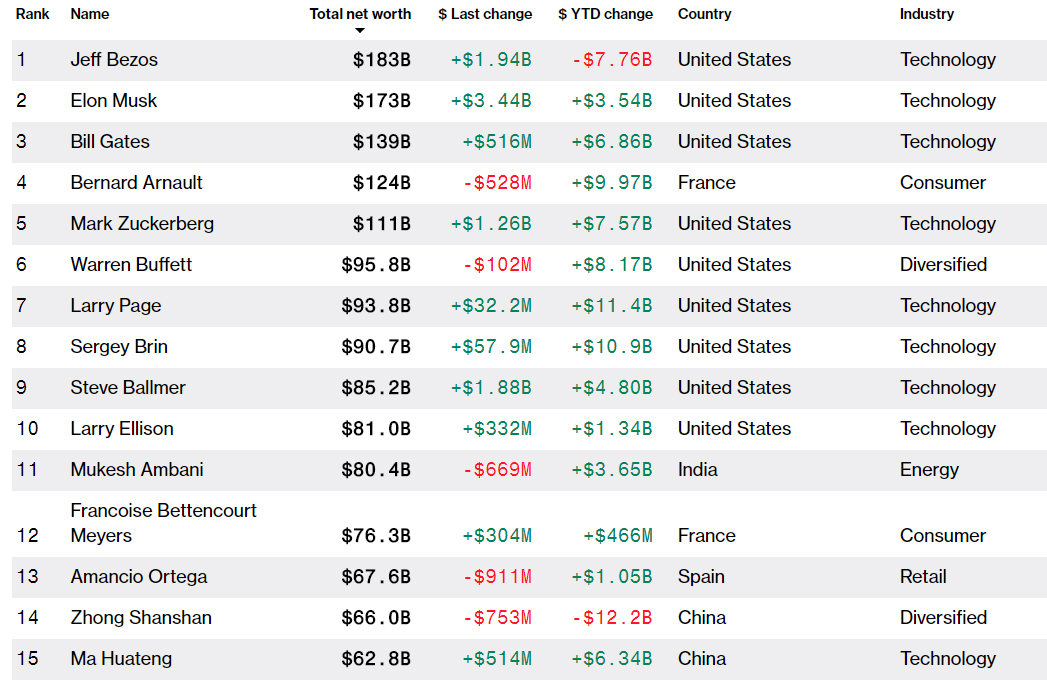
Task: Sort by Total net worth column header
Action: tap(360, 14)
